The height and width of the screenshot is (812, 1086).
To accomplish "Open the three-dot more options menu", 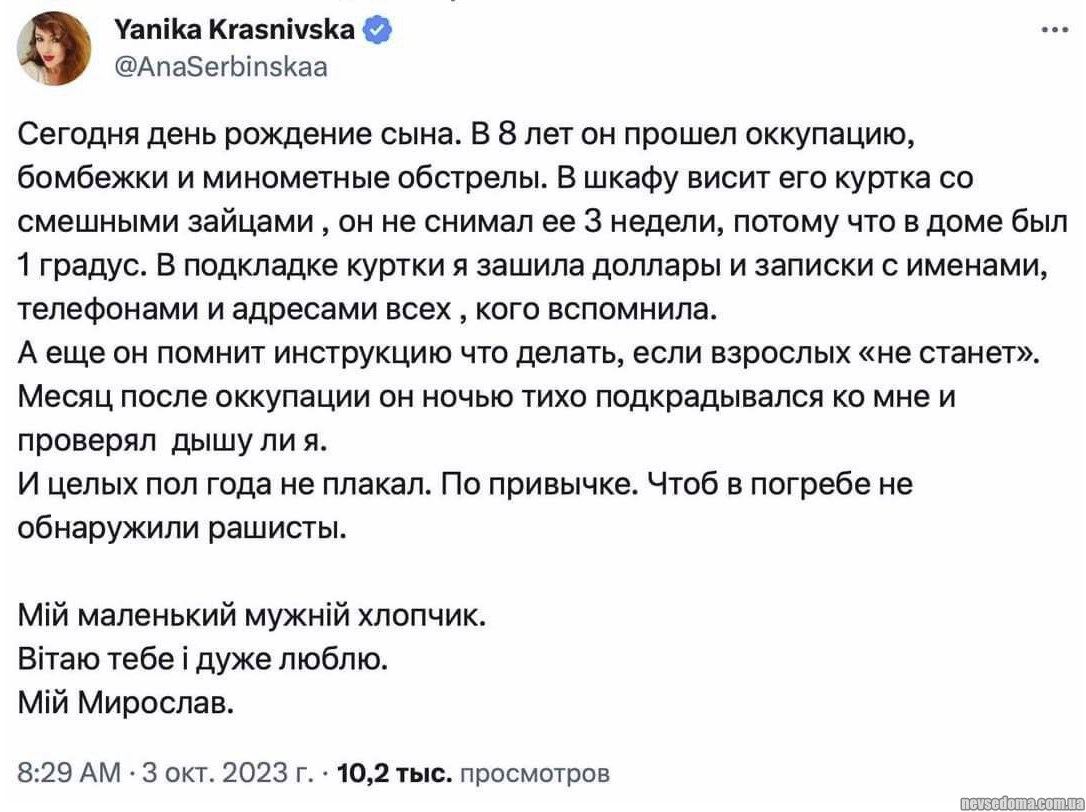I will 1055,30.
